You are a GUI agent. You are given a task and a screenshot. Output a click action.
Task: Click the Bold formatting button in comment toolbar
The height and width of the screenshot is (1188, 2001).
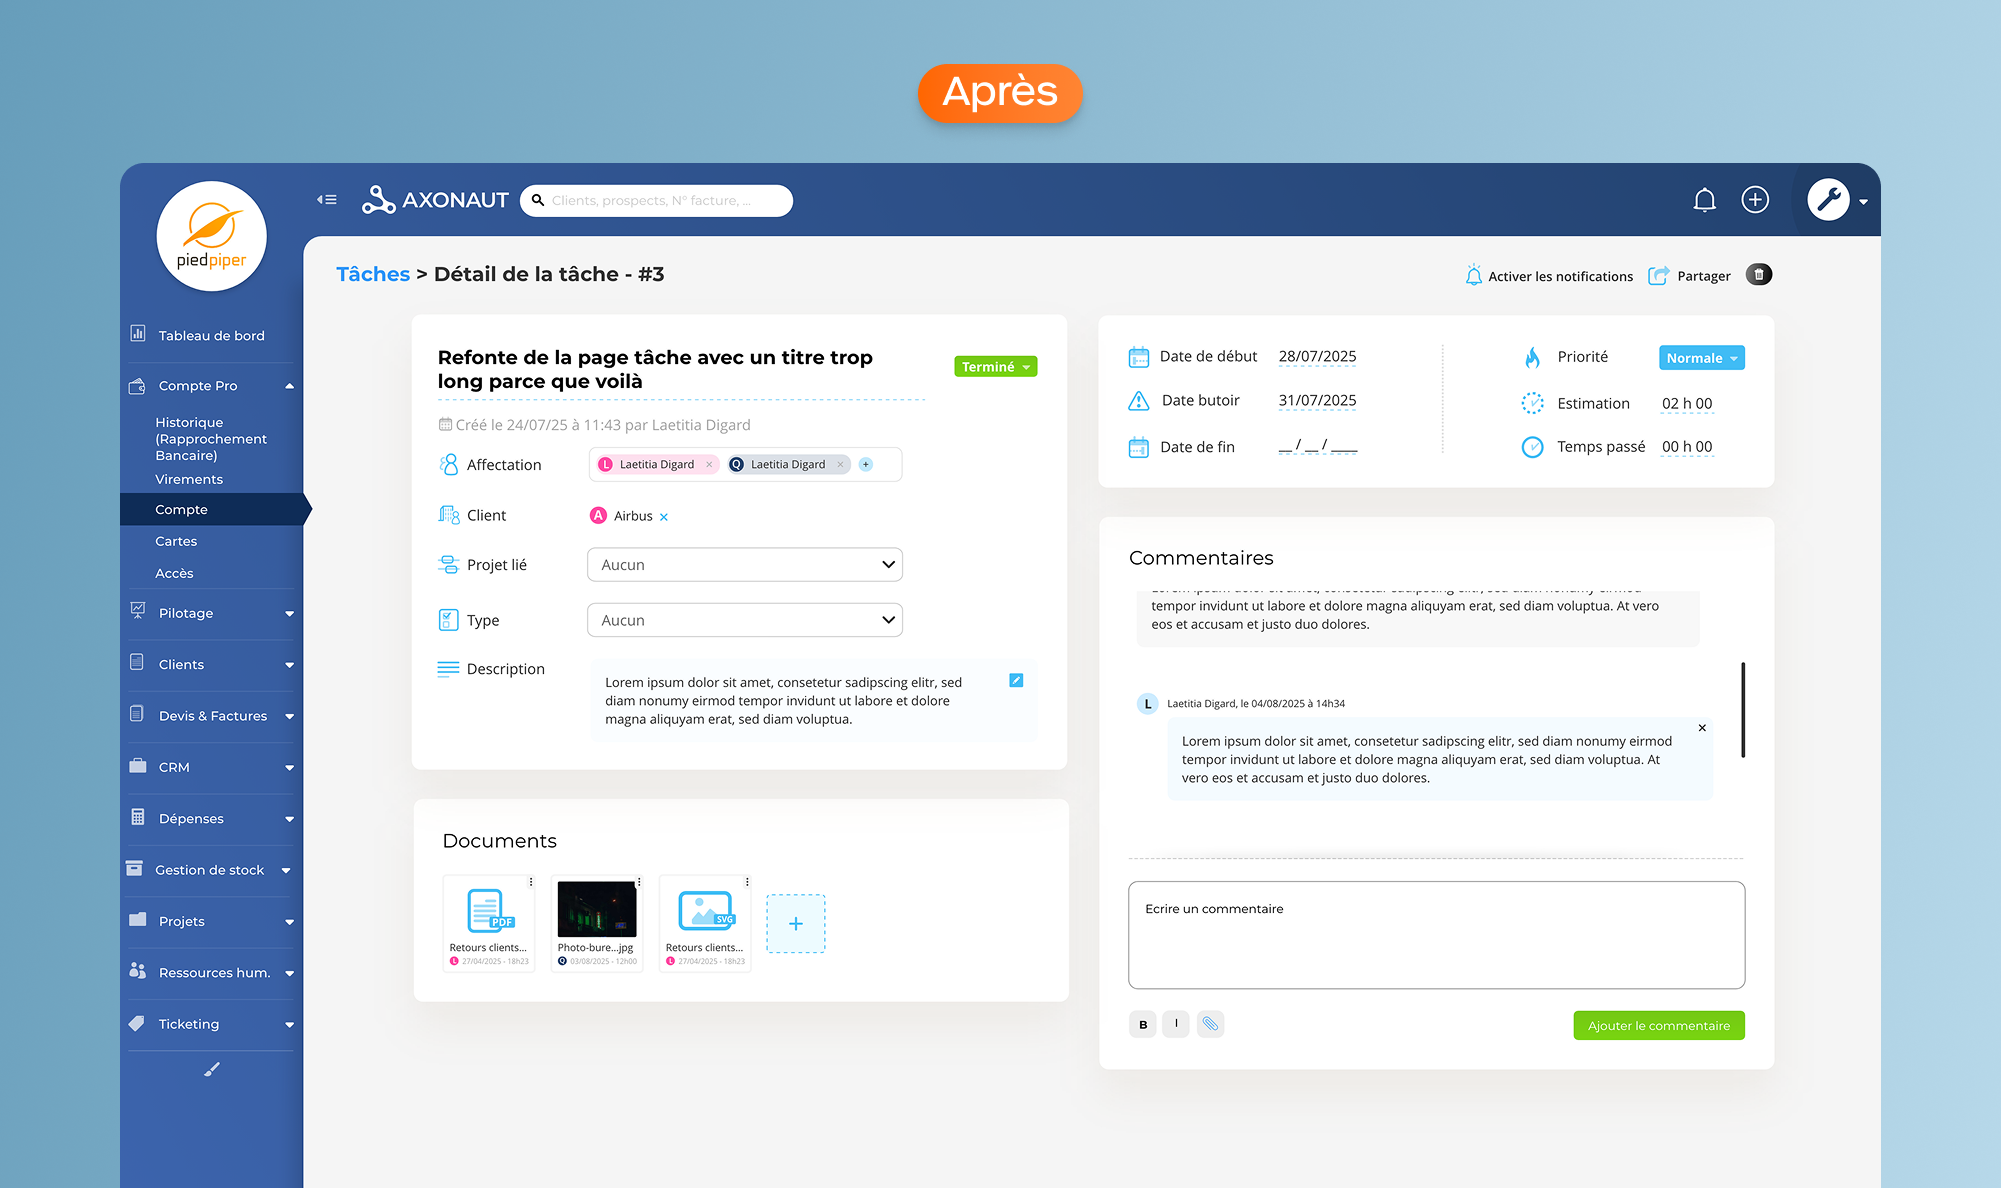(1143, 1024)
